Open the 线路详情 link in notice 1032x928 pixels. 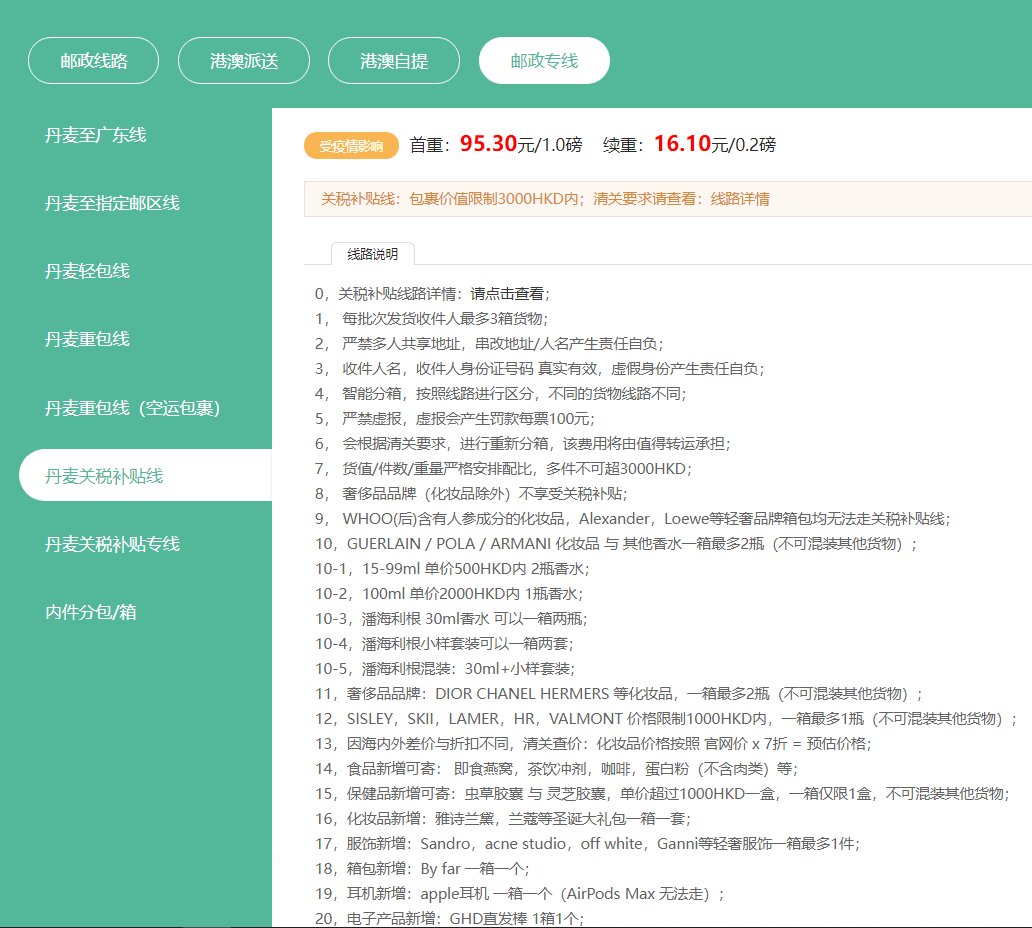pyautogui.click(x=740, y=199)
